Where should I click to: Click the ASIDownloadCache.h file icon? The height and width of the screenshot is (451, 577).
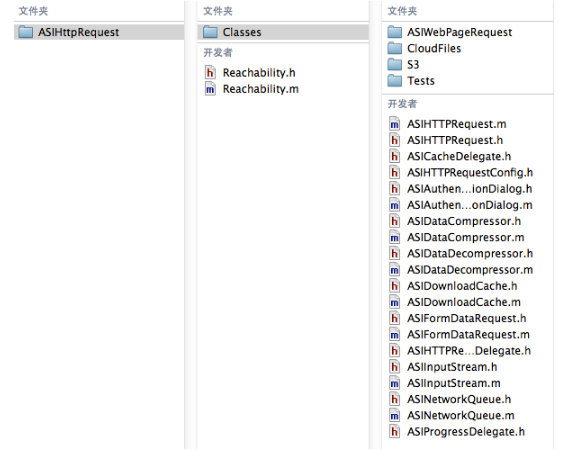tap(394, 286)
